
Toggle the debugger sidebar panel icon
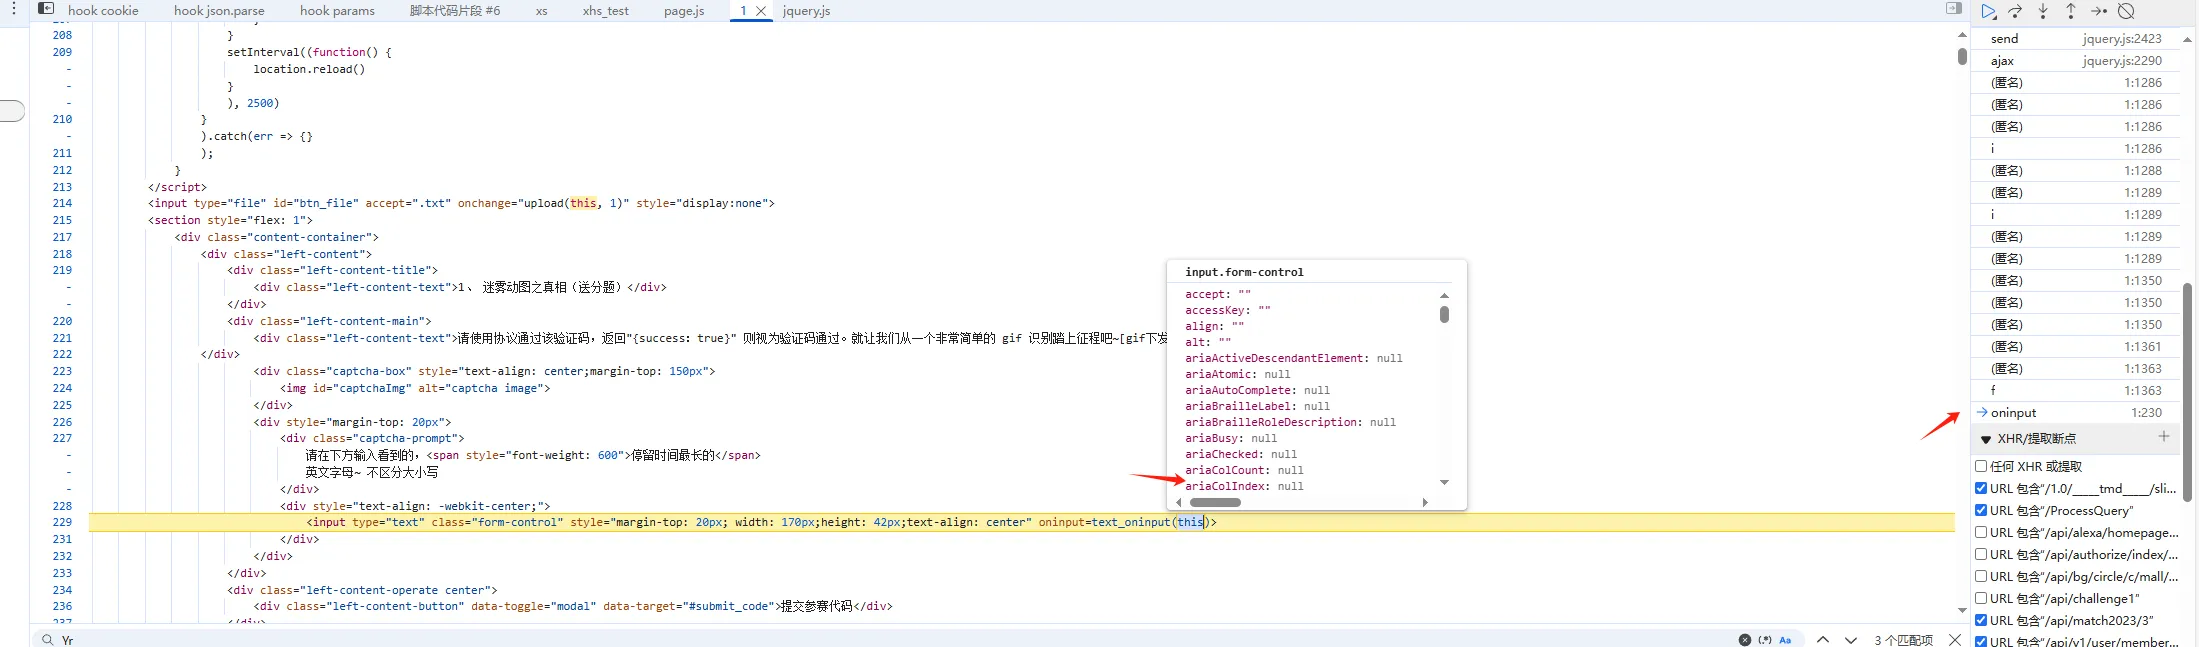pyautogui.click(x=1954, y=9)
